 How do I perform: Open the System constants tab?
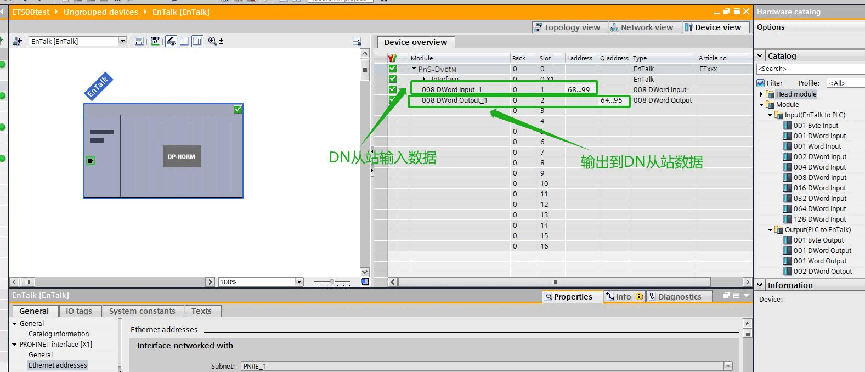click(142, 311)
